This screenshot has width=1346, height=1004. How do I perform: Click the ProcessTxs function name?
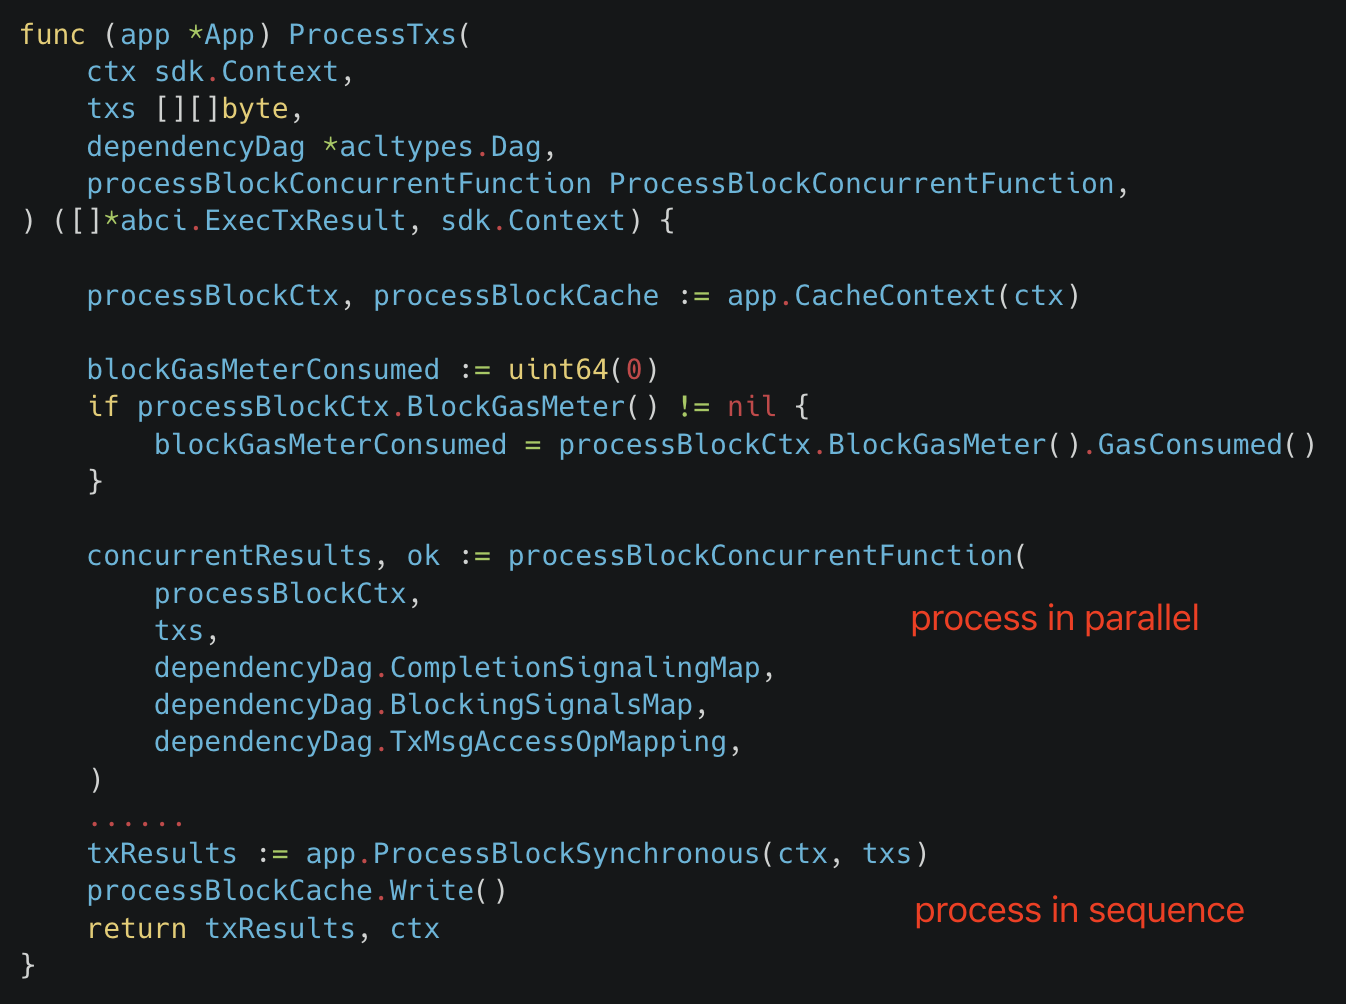point(372,35)
